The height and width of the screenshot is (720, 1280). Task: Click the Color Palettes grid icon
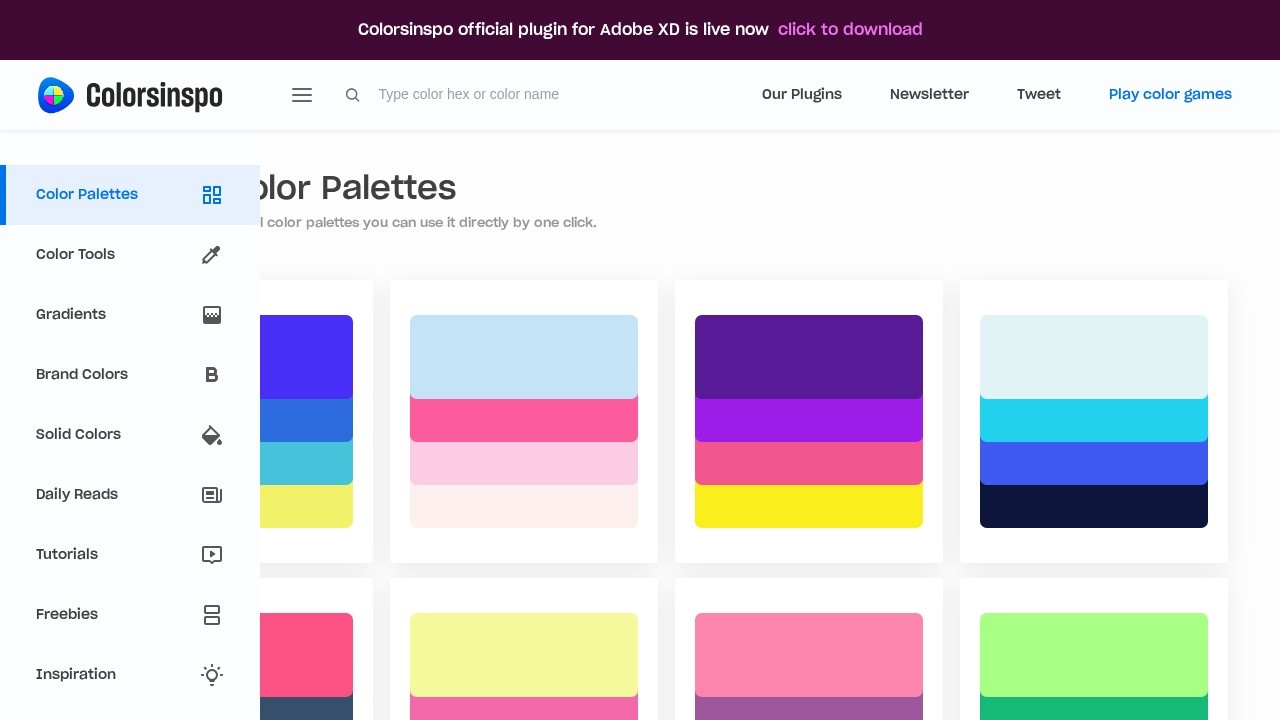[x=212, y=195]
